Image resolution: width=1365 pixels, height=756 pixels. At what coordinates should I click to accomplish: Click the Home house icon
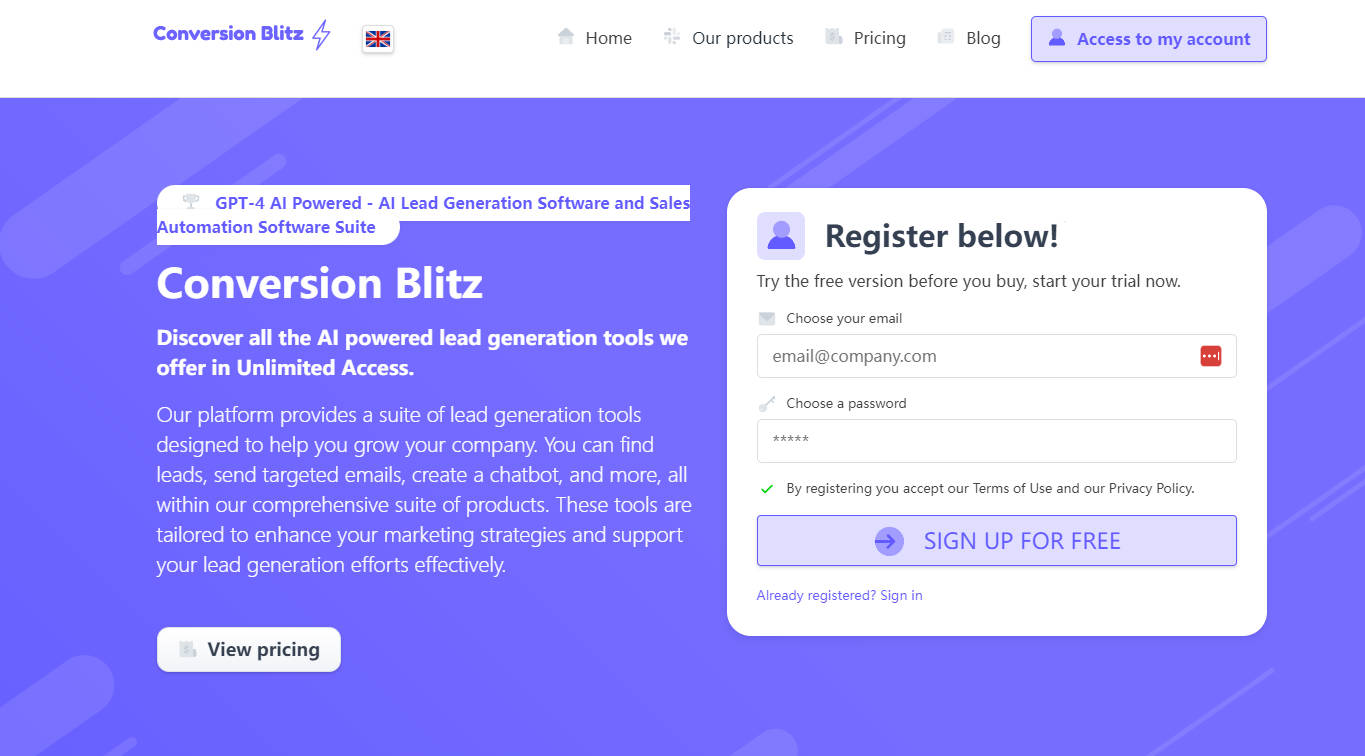(x=566, y=37)
